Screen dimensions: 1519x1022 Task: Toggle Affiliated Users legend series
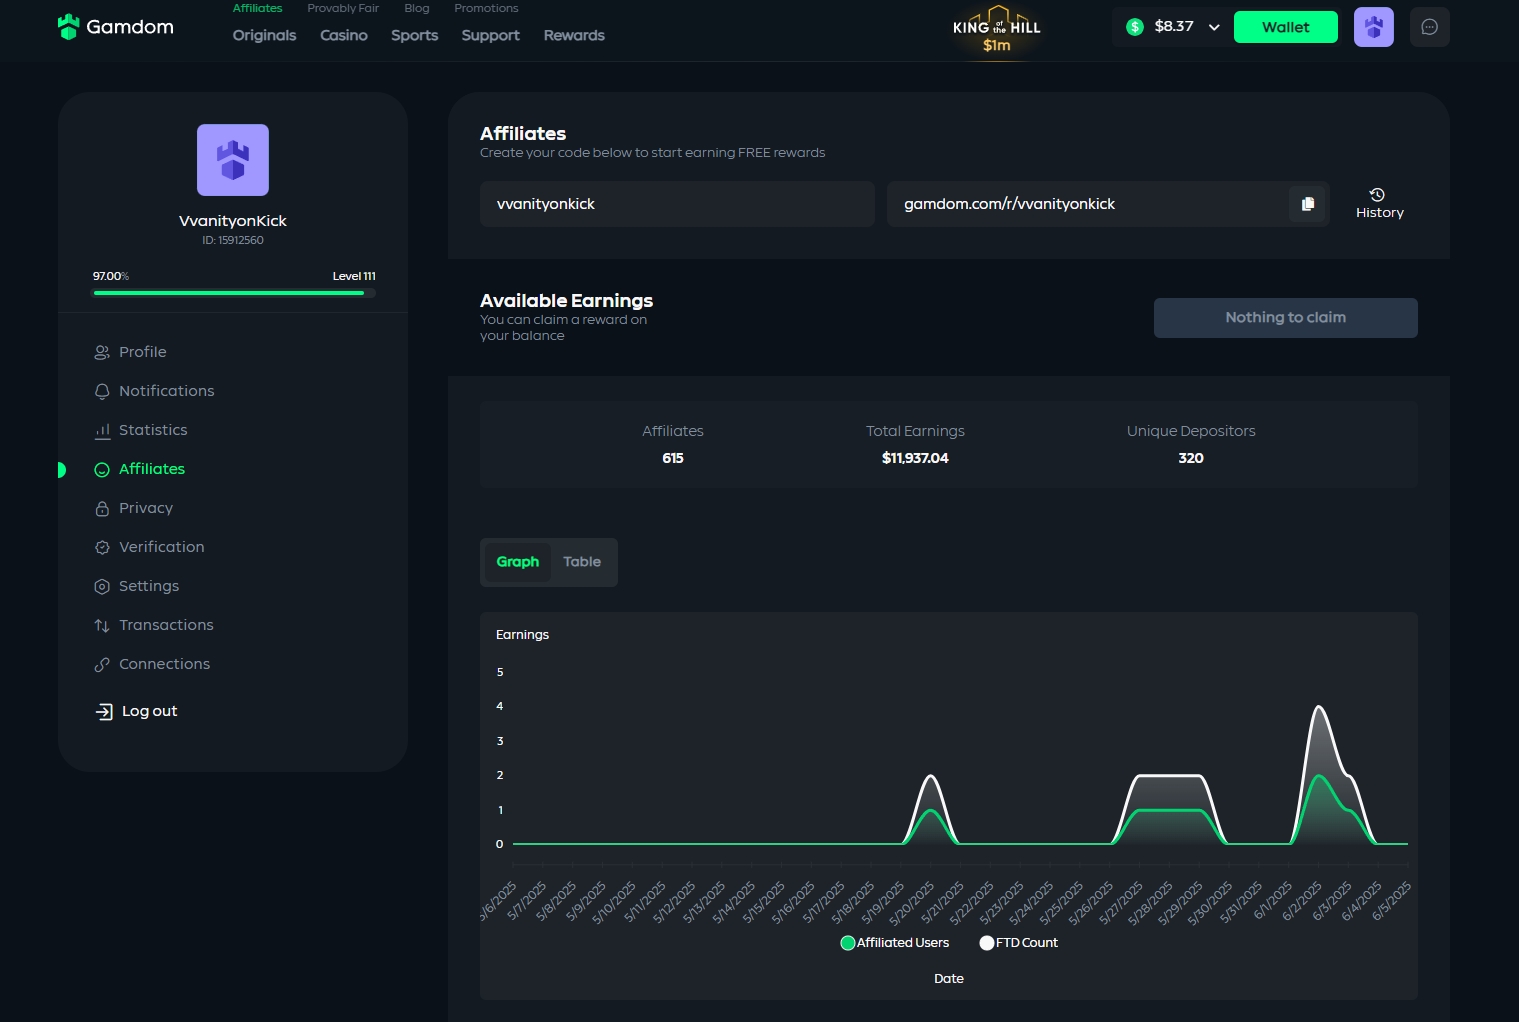pyautogui.click(x=895, y=943)
